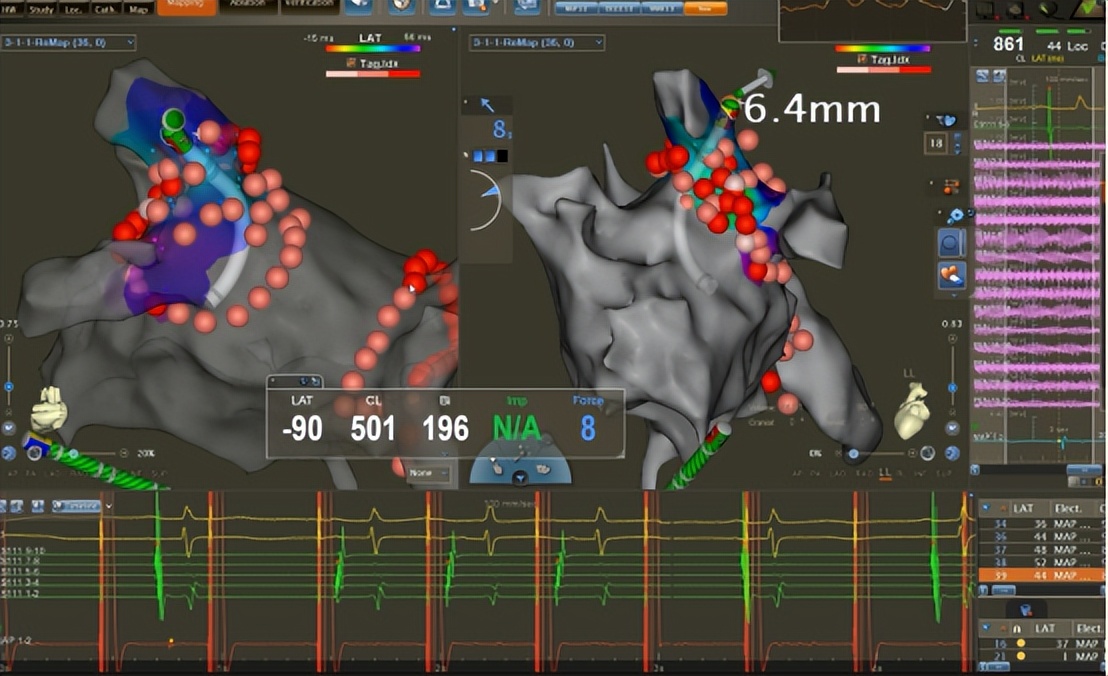Click the orange heart icon in right sidebar
1108x676 pixels.
pos(950,274)
